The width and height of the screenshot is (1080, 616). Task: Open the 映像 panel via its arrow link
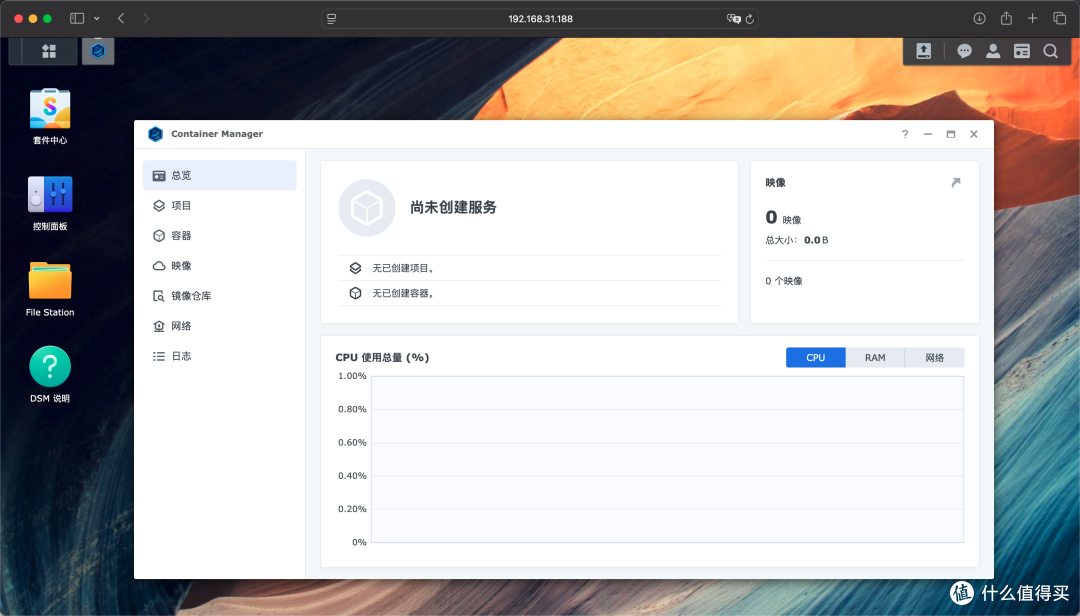point(955,182)
